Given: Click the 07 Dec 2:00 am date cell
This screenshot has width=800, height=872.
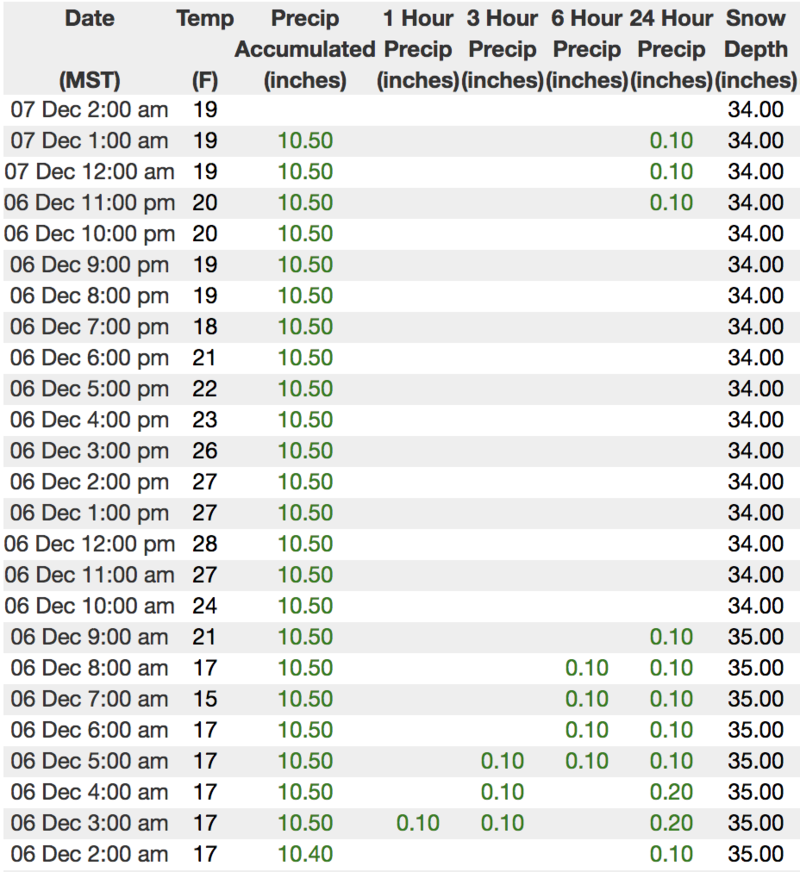Looking at the screenshot, I should click(x=89, y=109).
